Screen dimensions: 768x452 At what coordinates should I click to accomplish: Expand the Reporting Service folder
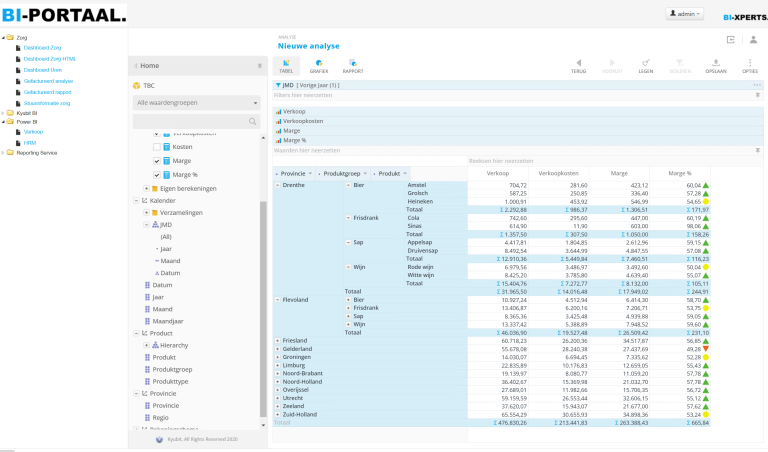coord(5,153)
